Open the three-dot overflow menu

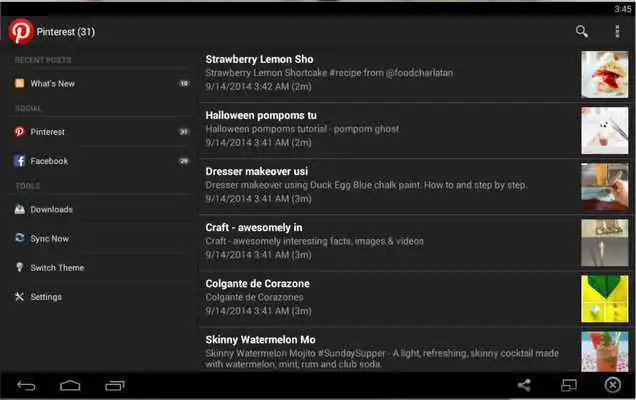tap(617, 31)
